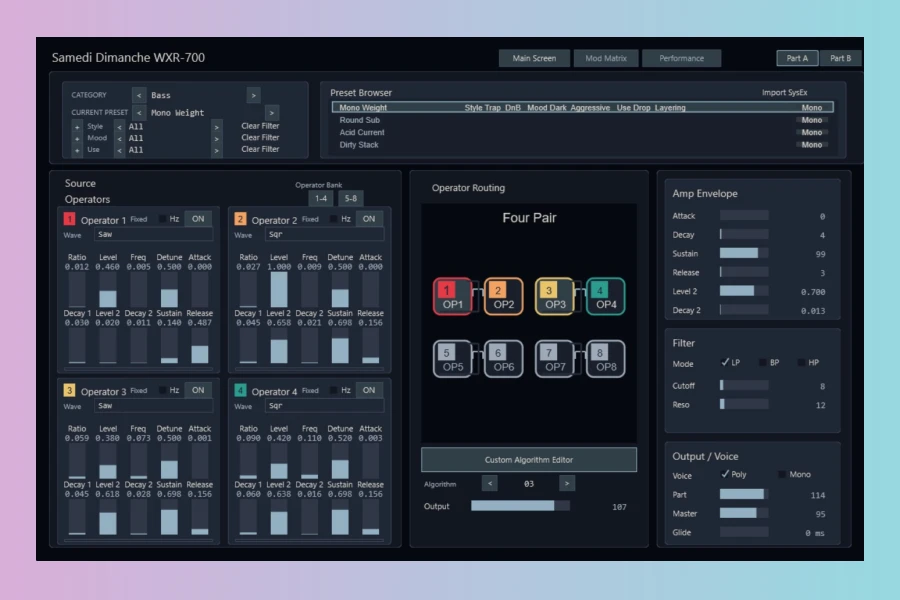Image resolution: width=900 pixels, height=600 pixels.
Task: Open the Custom Algorithm Editor
Action: (529, 460)
